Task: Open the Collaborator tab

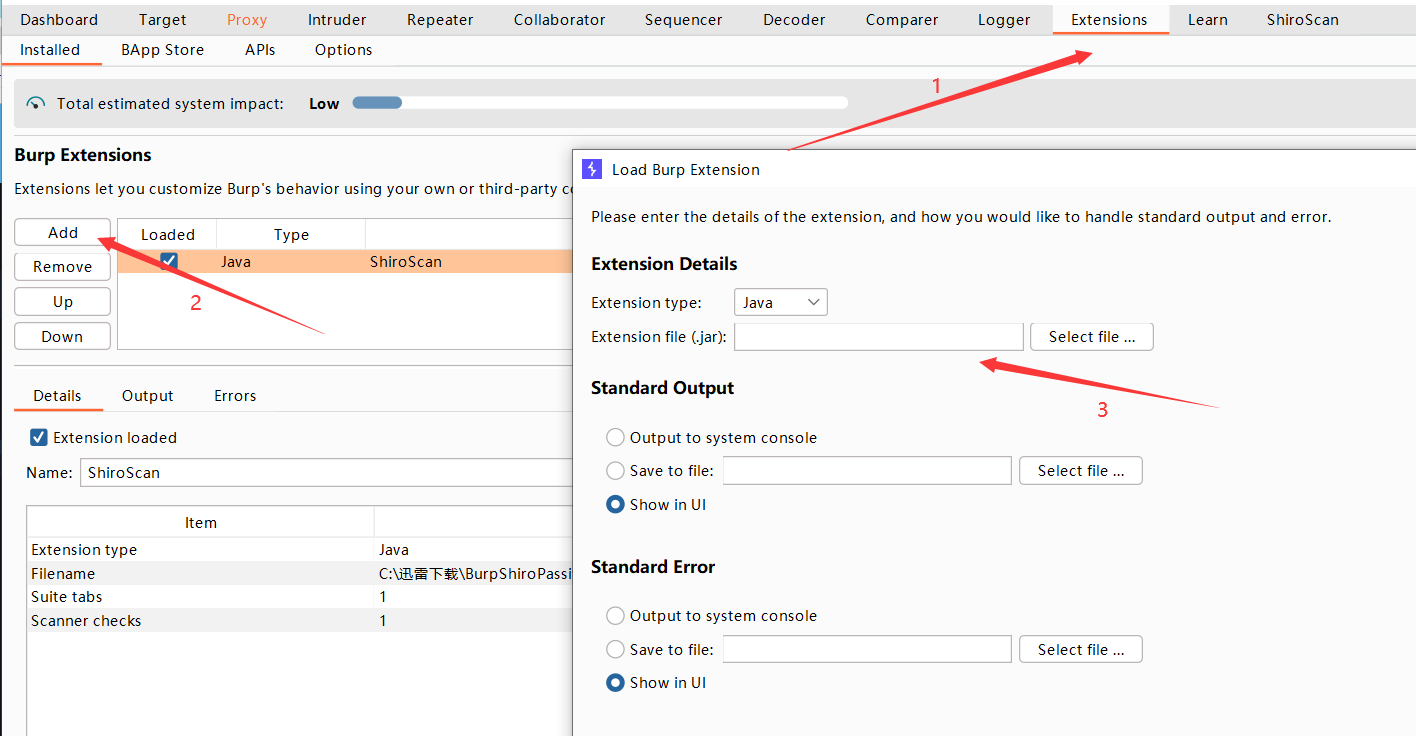Action: (559, 19)
